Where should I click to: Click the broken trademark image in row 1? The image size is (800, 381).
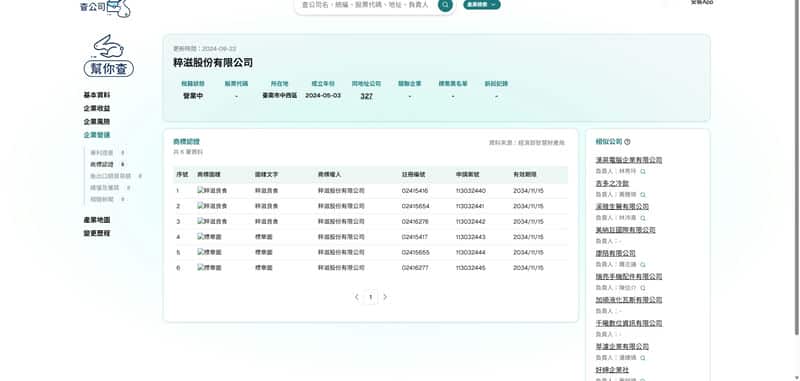(x=212, y=191)
